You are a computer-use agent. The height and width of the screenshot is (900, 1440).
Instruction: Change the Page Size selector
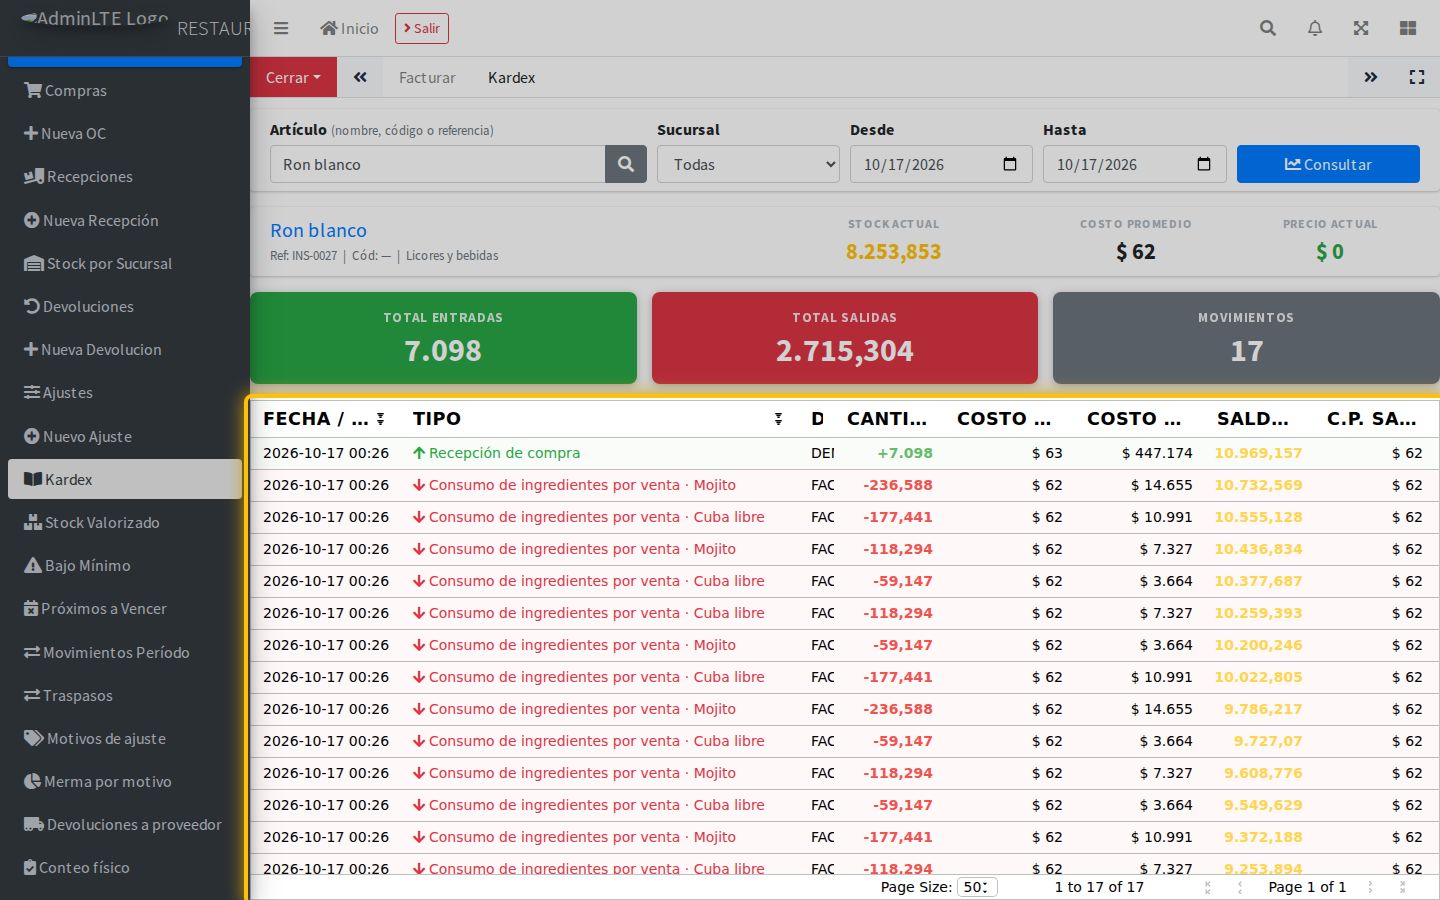tap(977, 887)
